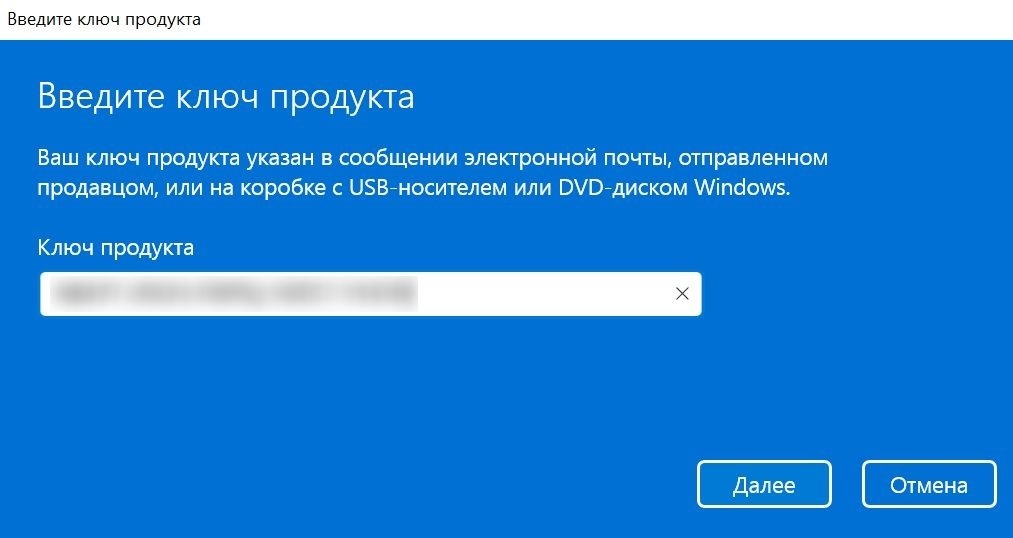Erase entered key using the clear icon
Screen dimensions: 1013x538
tap(682, 294)
